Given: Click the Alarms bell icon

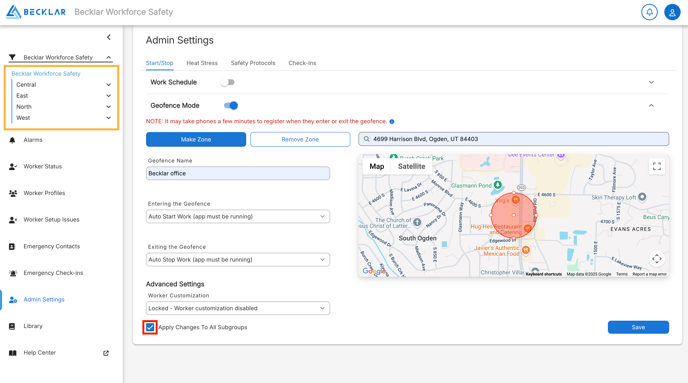Looking at the screenshot, I should (x=12, y=140).
